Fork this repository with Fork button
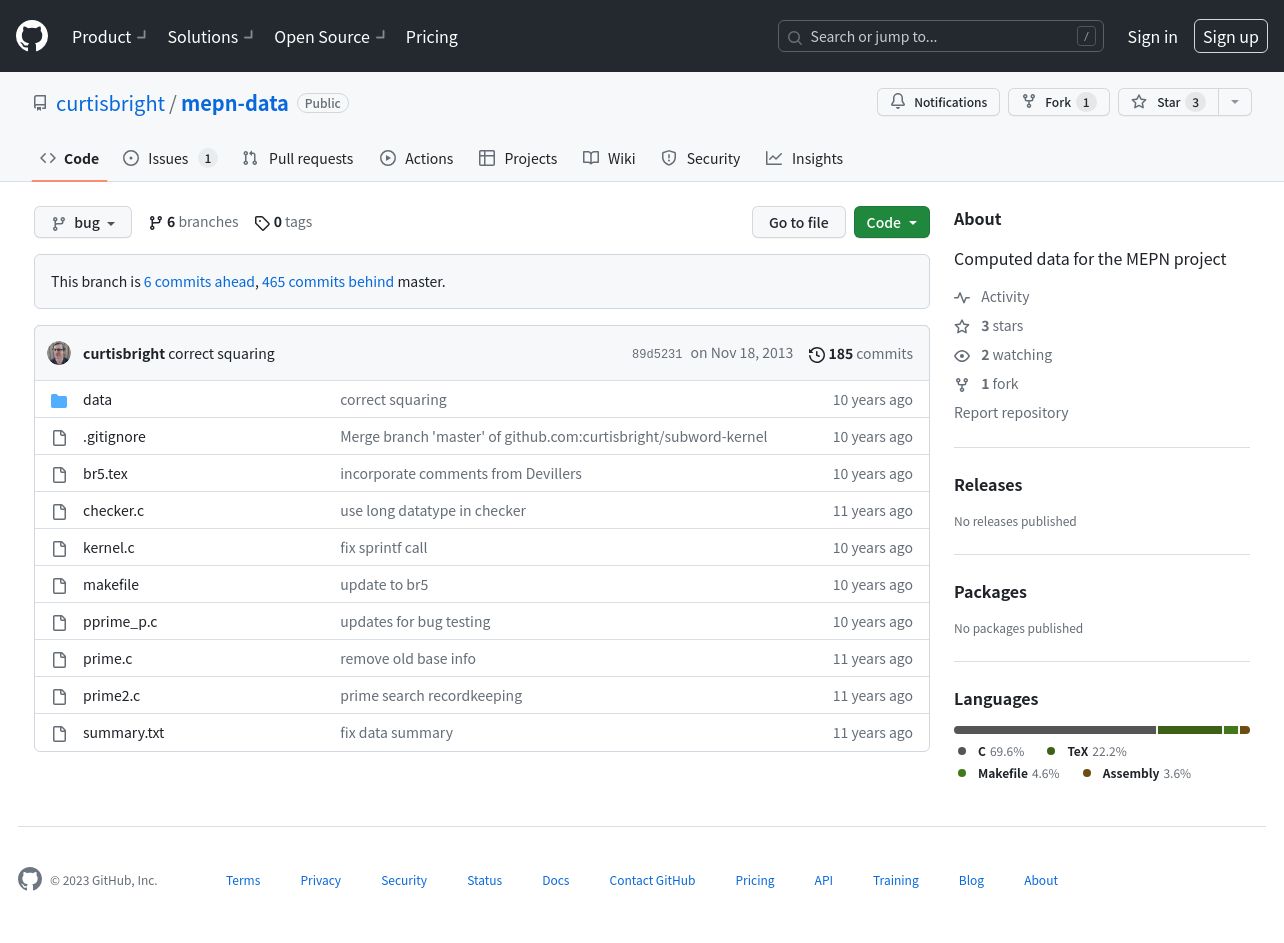This screenshot has width=1284, height=943. pyautogui.click(x=1058, y=102)
